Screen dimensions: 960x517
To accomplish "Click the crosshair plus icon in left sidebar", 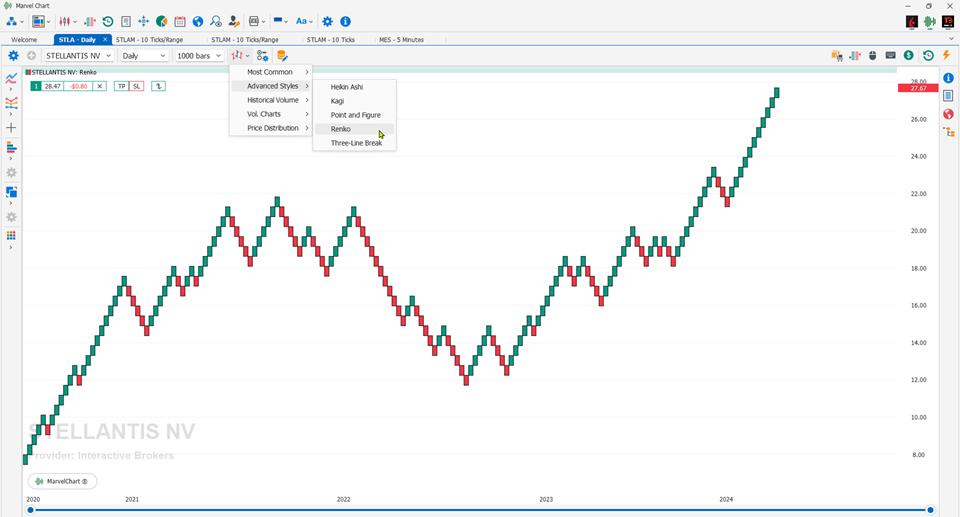I will (x=11, y=128).
